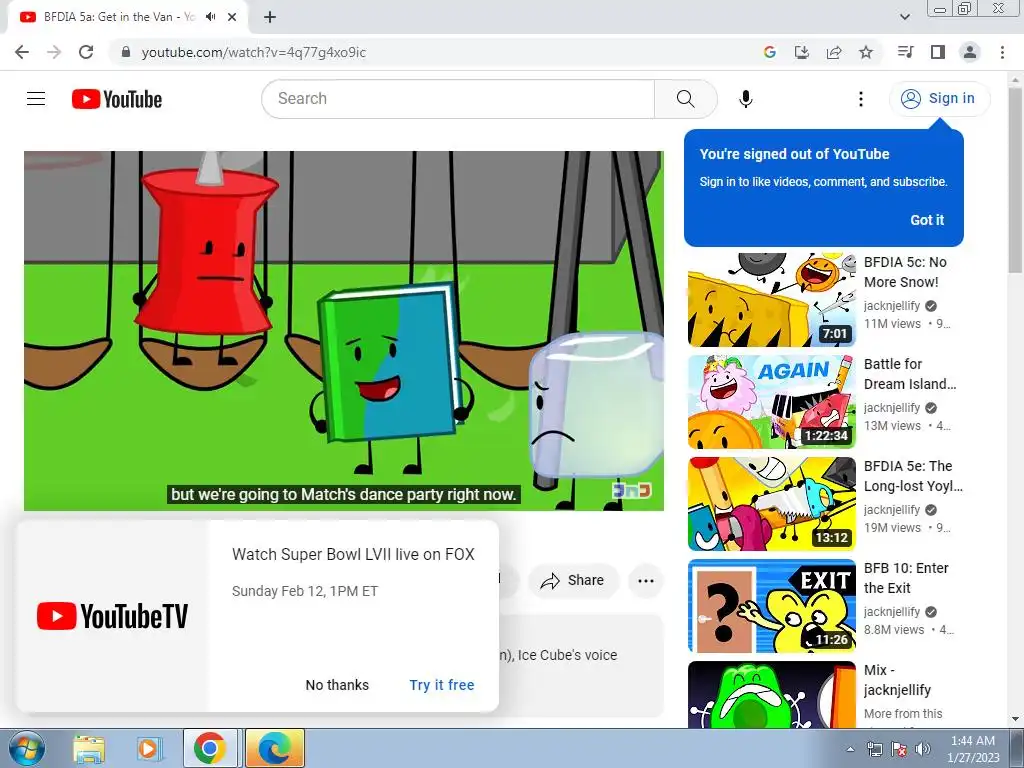Viewport: 1024px width, 768px height.
Task: Open the YouTube hamburger guide menu
Action: point(36,99)
